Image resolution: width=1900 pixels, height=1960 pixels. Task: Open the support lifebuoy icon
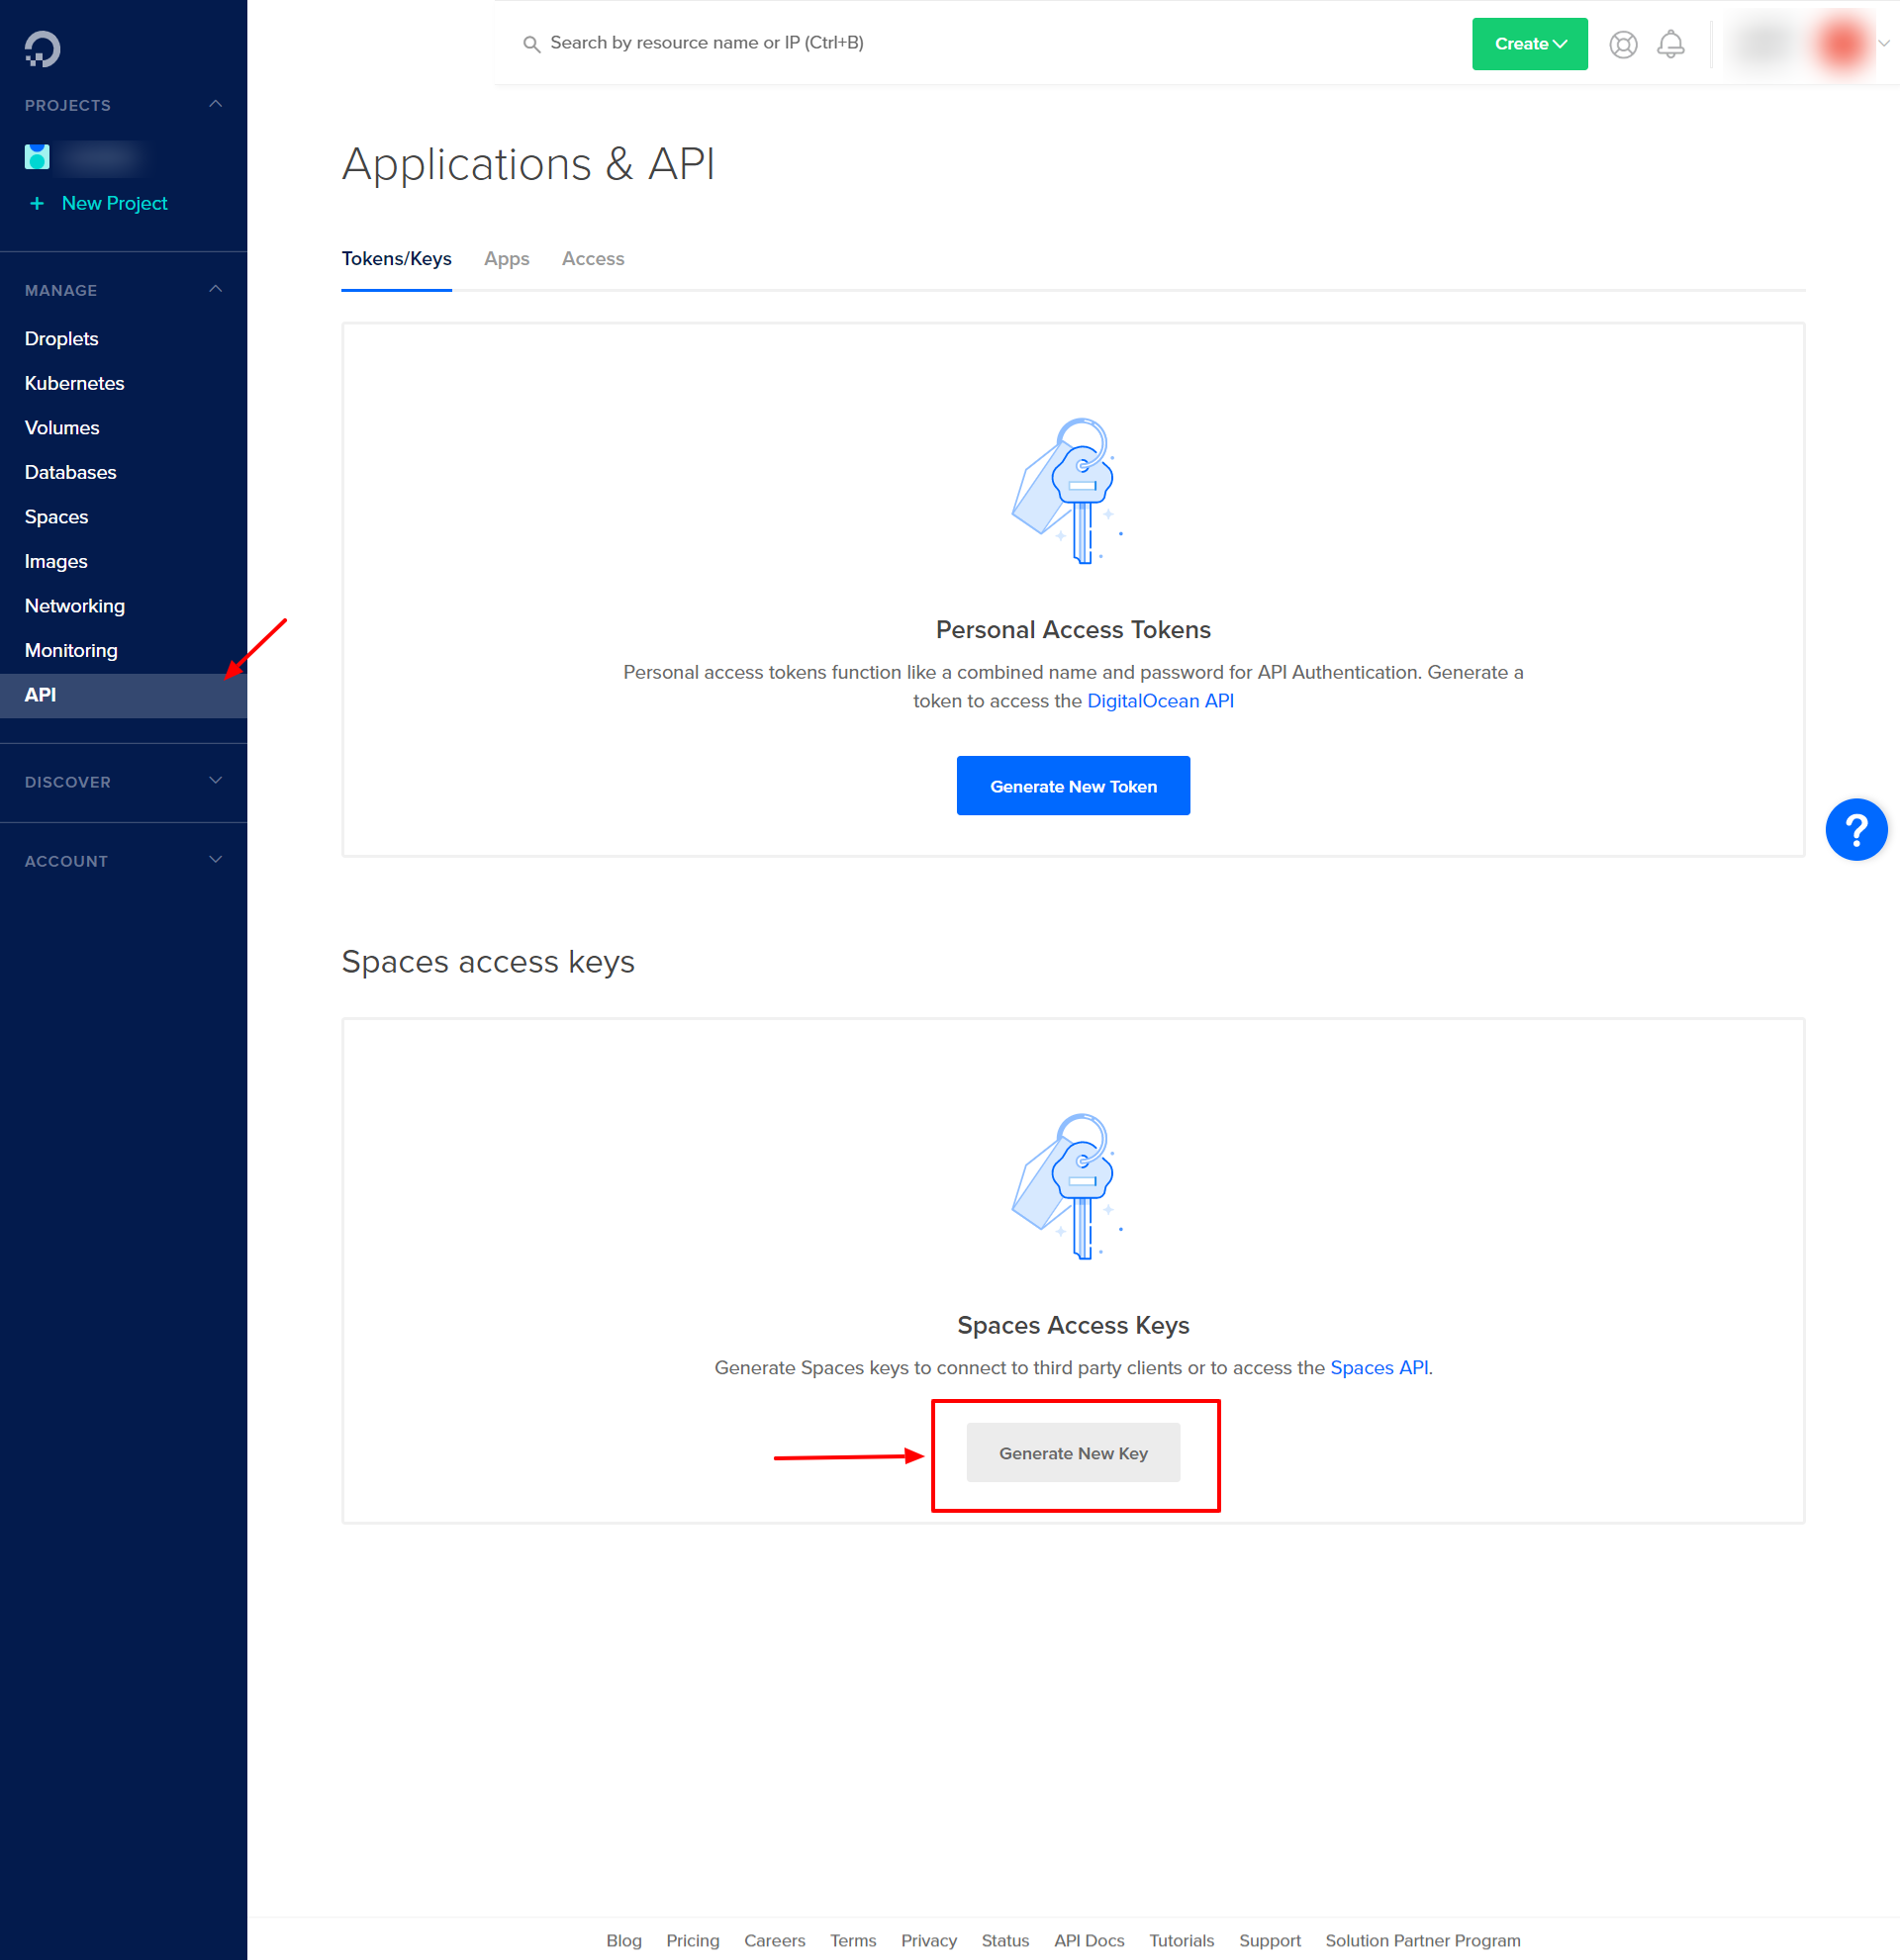click(x=1623, y=44)
